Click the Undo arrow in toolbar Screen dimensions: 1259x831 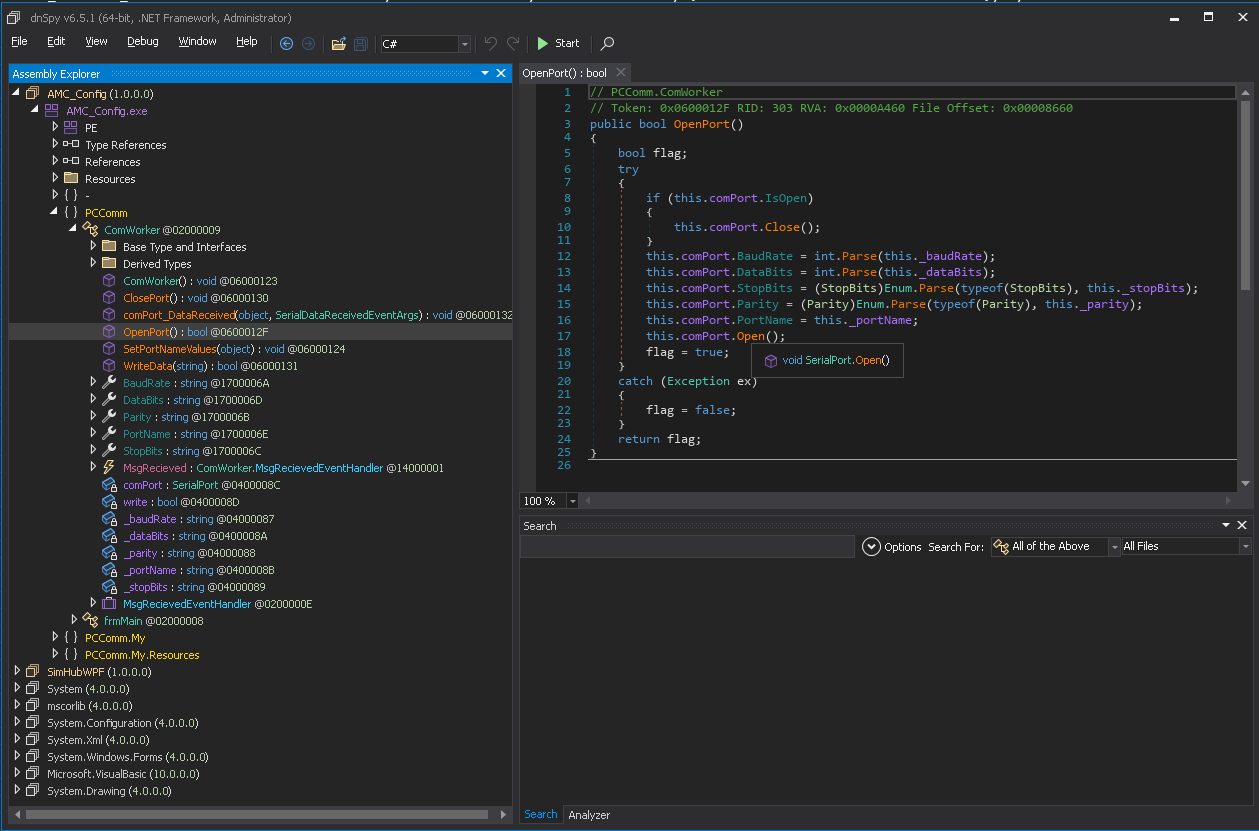490,43
